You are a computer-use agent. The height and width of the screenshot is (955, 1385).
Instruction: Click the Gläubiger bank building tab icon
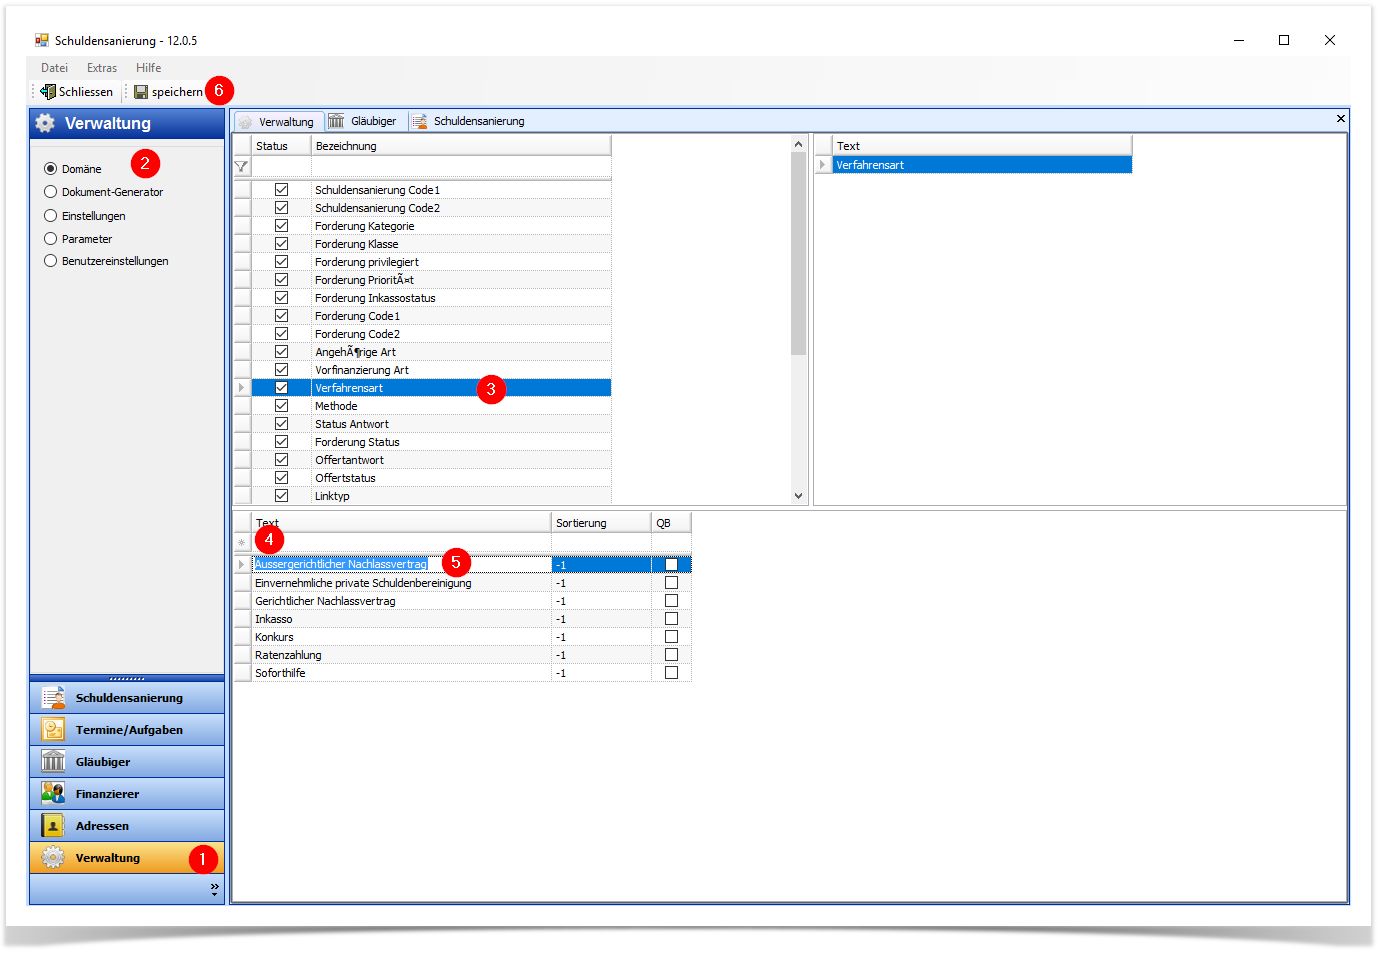click(336, 121)
